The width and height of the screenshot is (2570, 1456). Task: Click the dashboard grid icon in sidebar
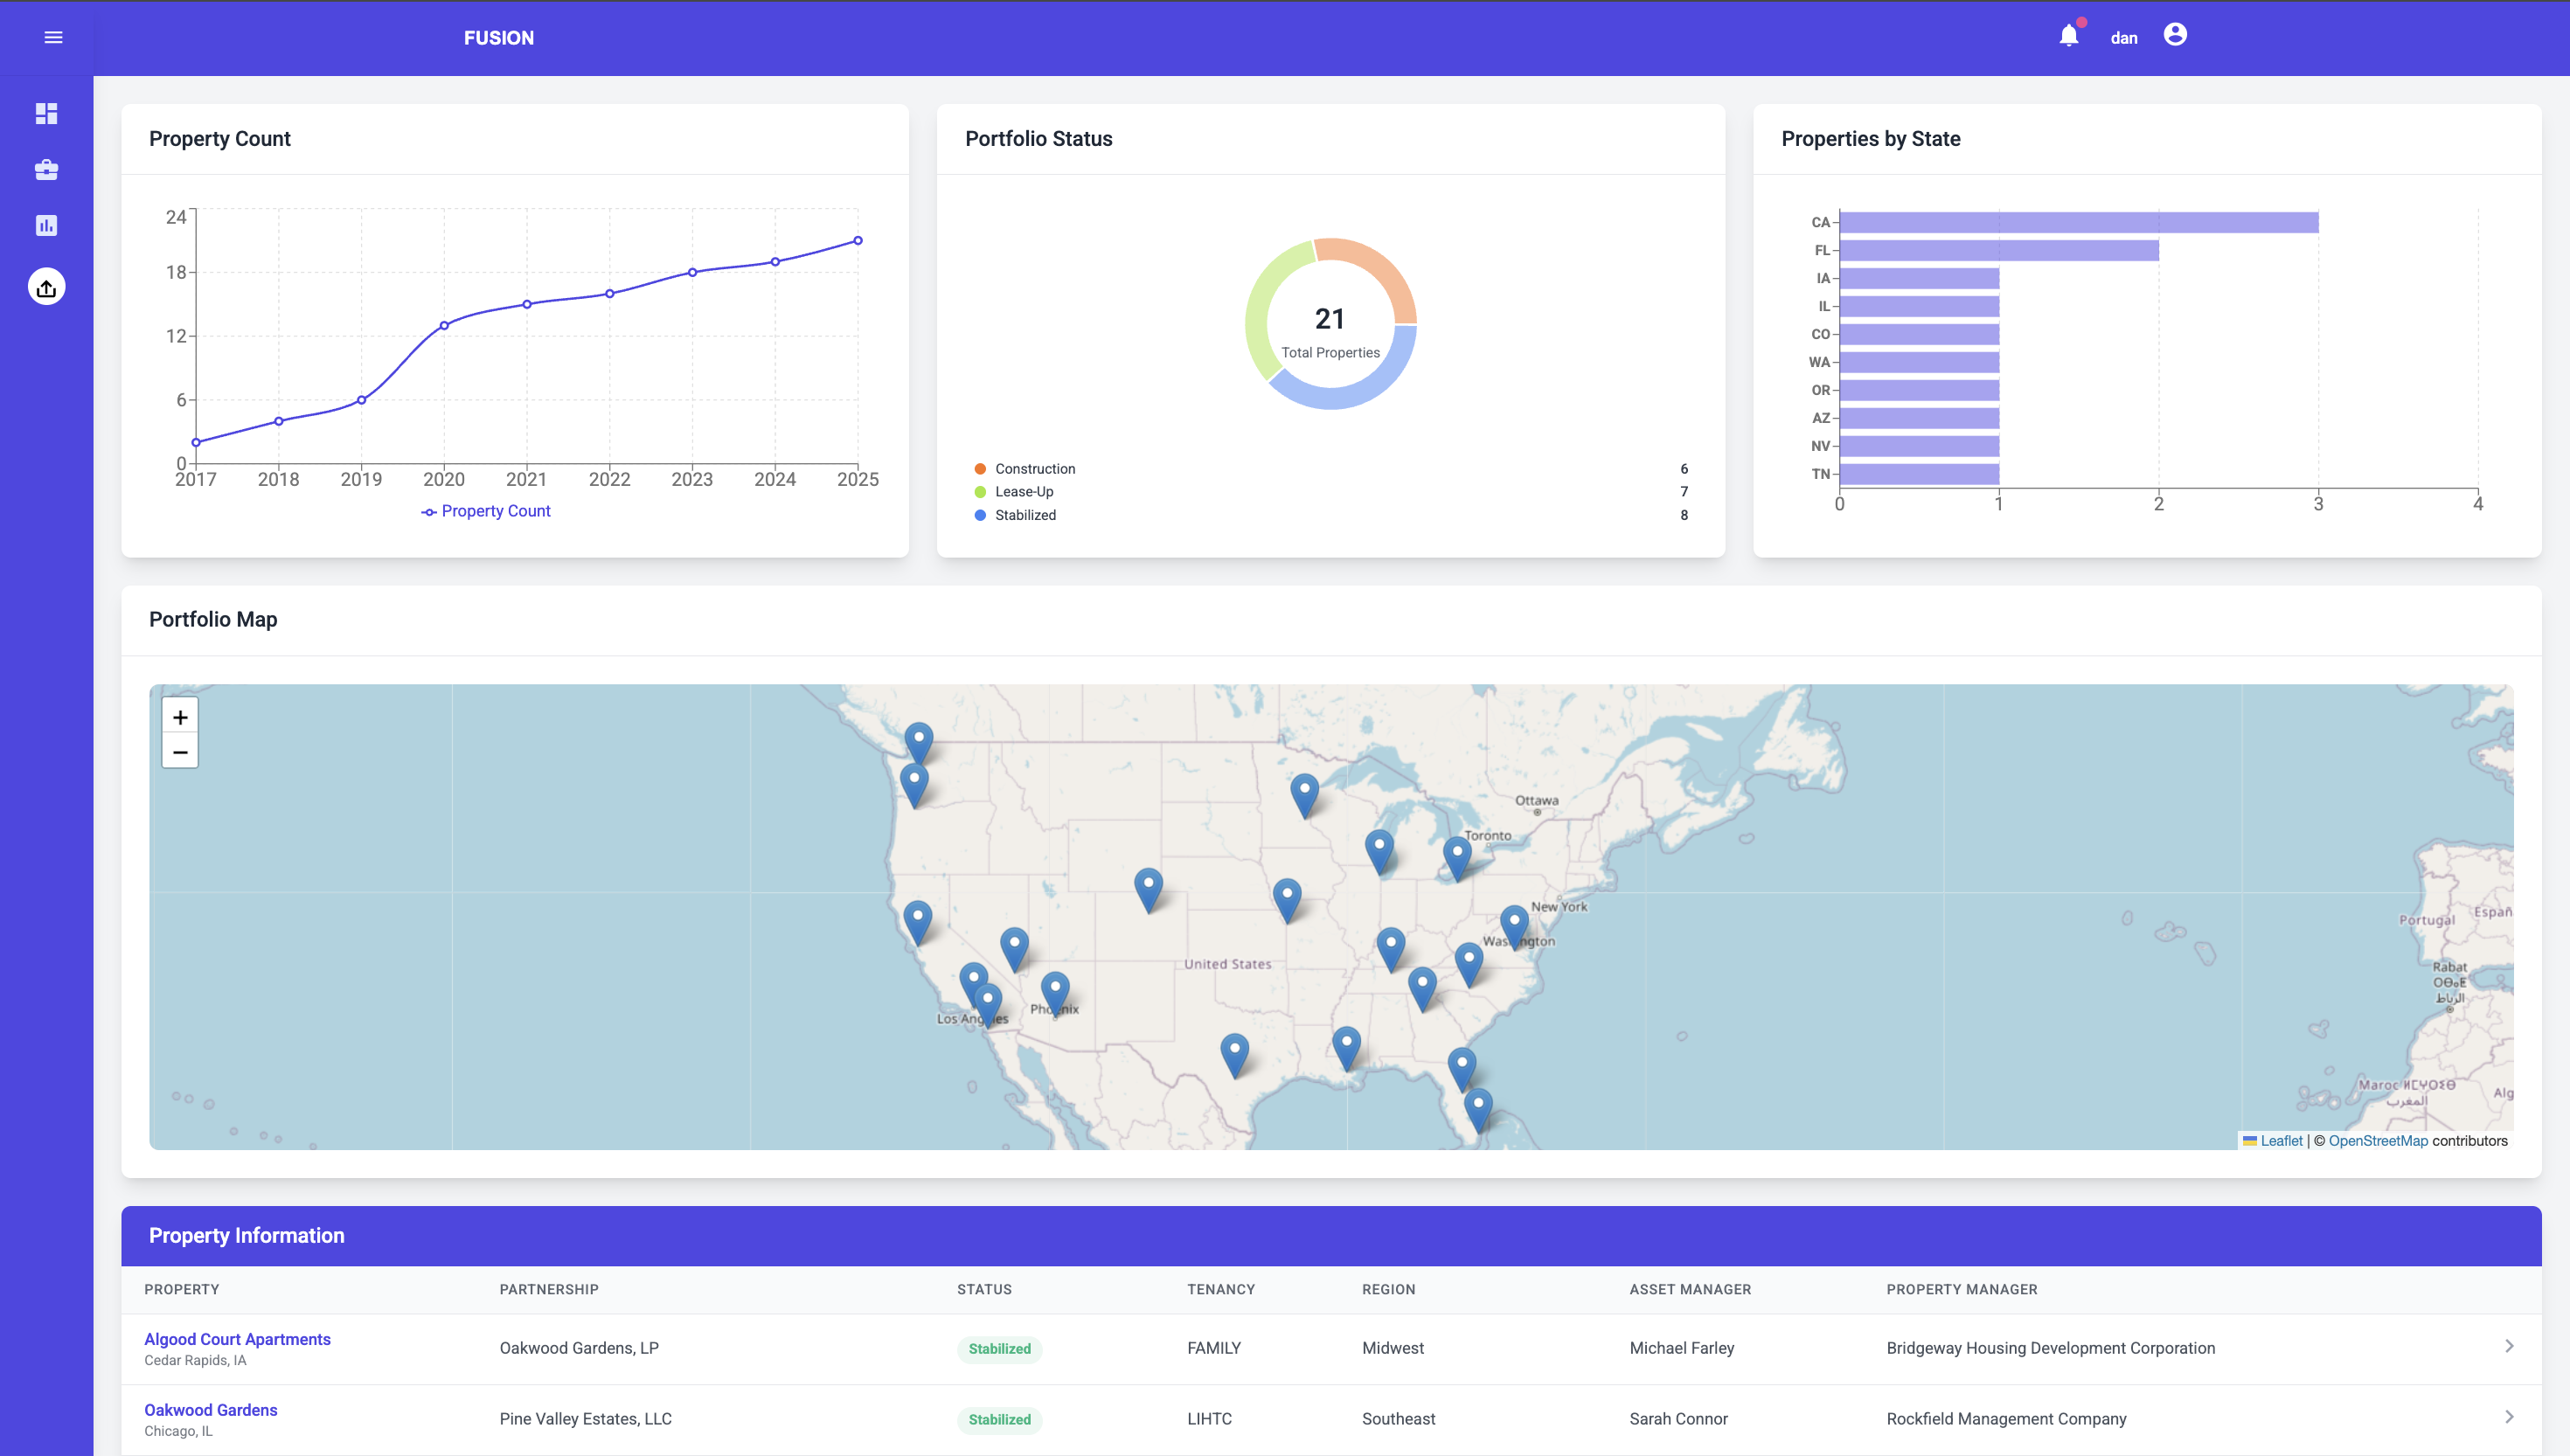(x=46, y=114)
